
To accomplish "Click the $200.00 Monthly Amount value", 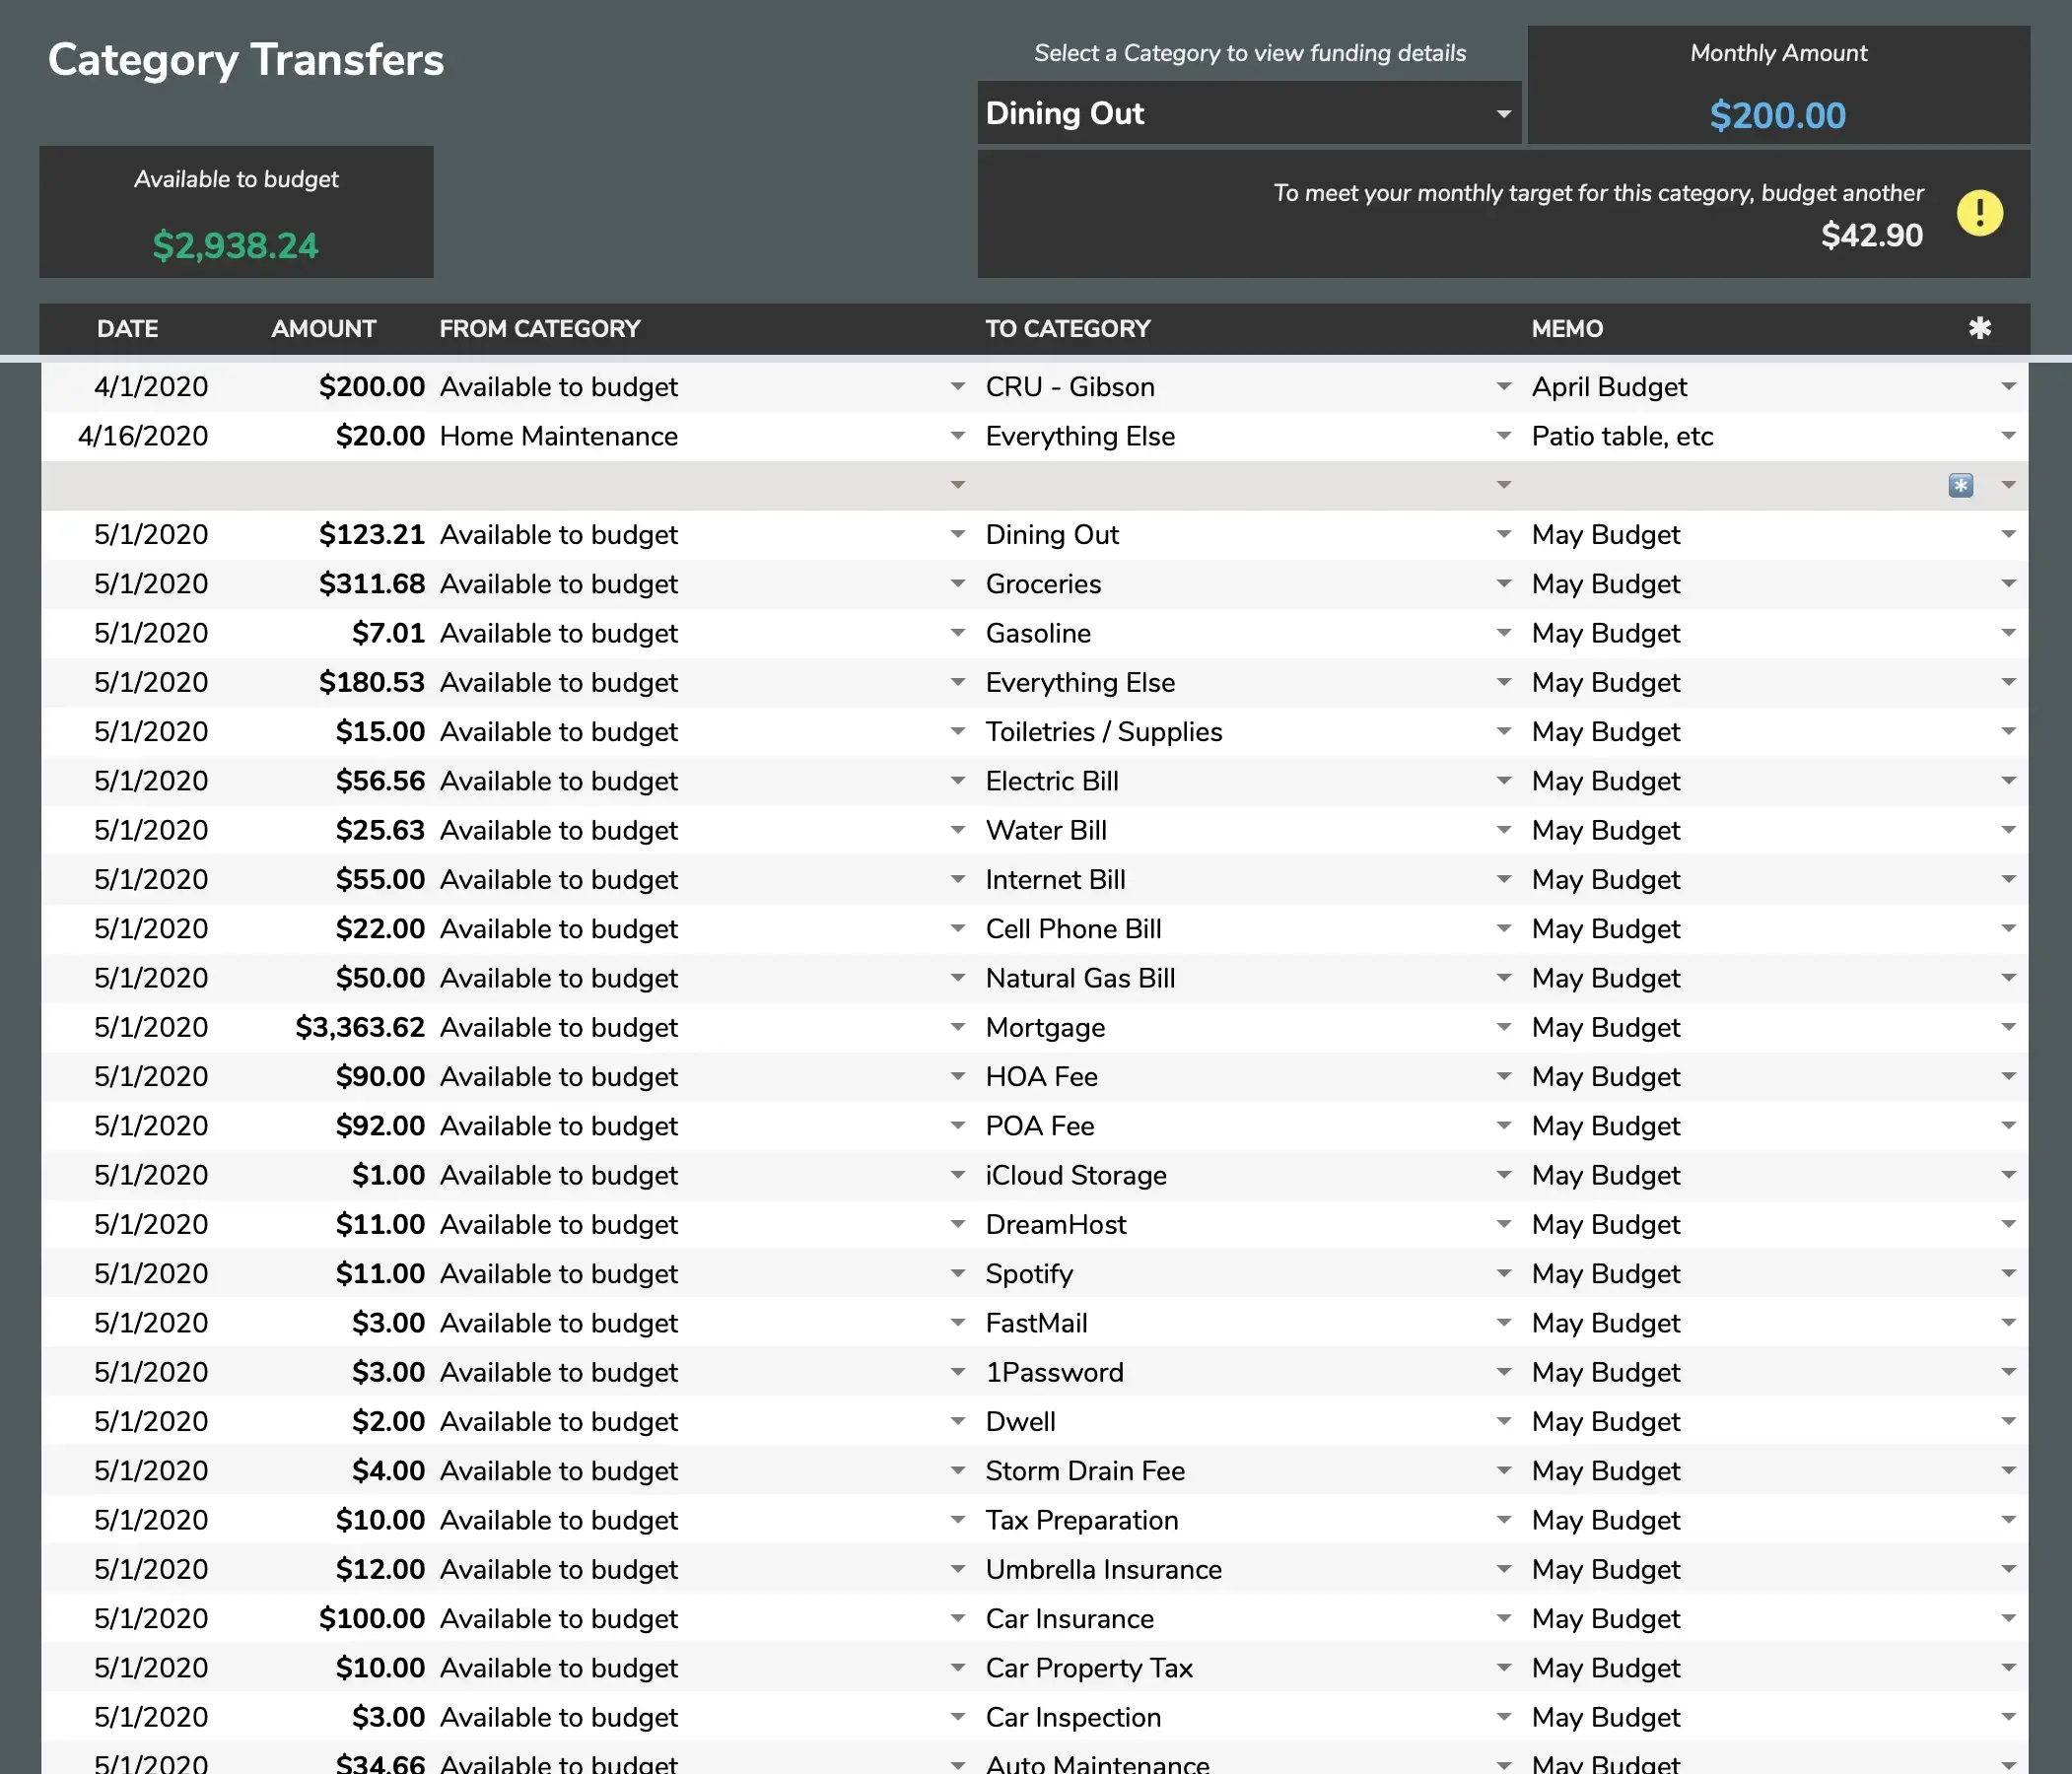I will [x=1778, y=115].
